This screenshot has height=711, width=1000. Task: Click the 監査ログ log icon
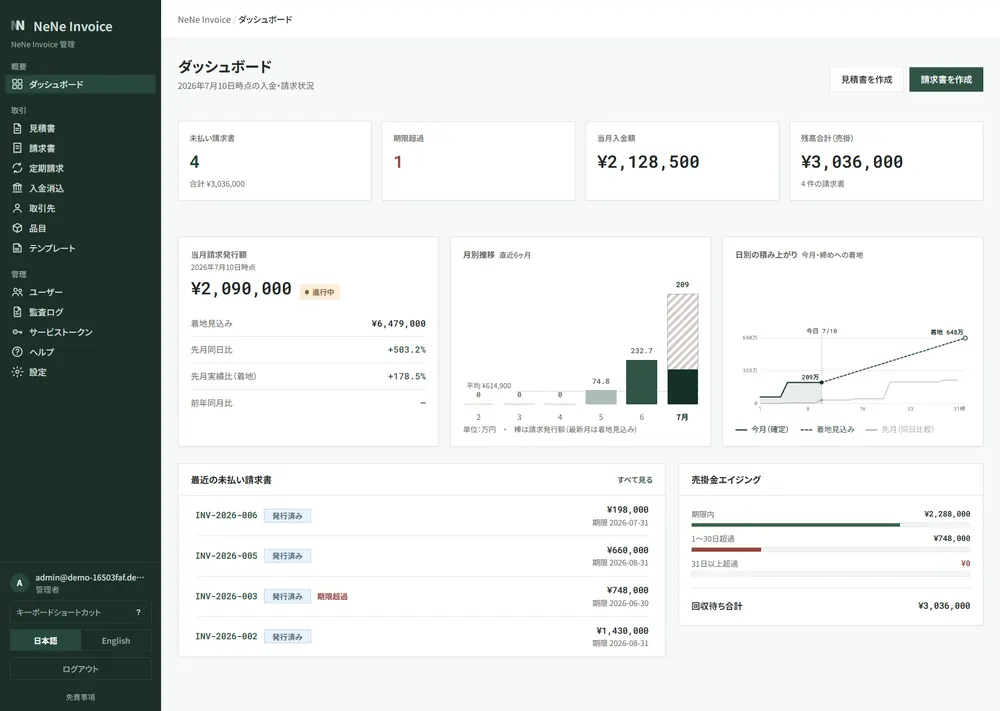coord(17,312)
